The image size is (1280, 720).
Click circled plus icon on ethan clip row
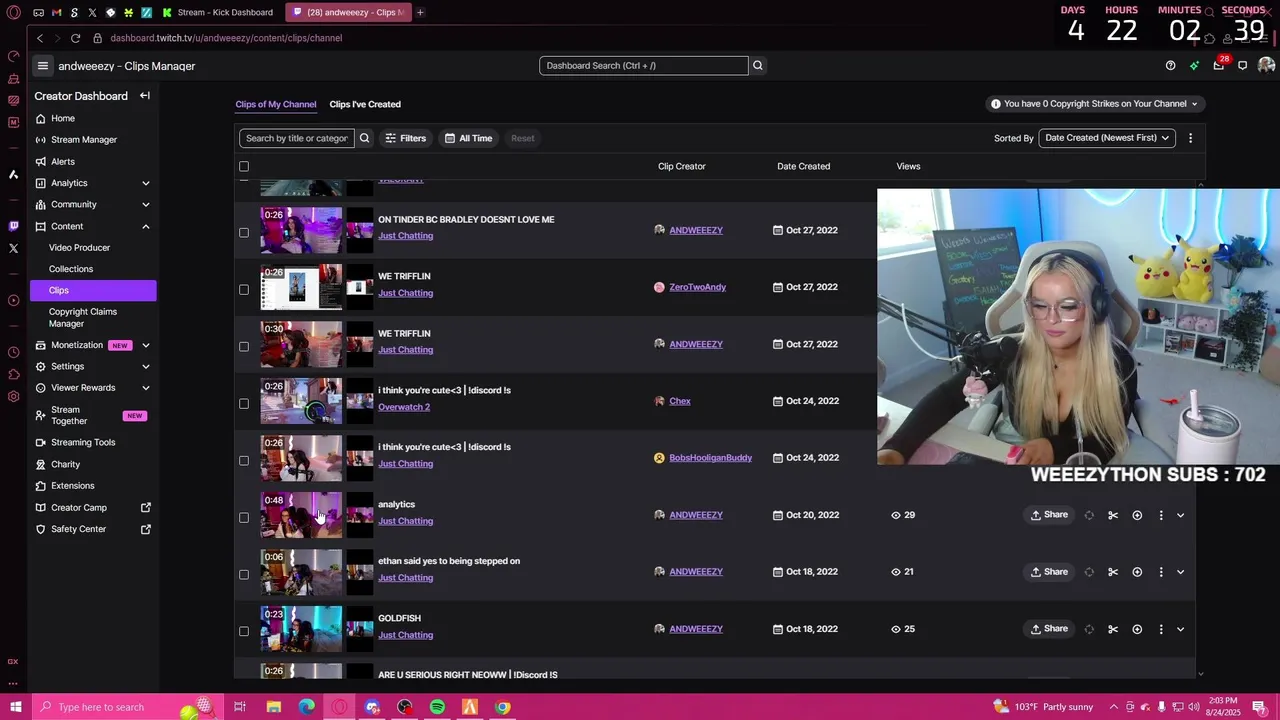tap(1137, 572)
